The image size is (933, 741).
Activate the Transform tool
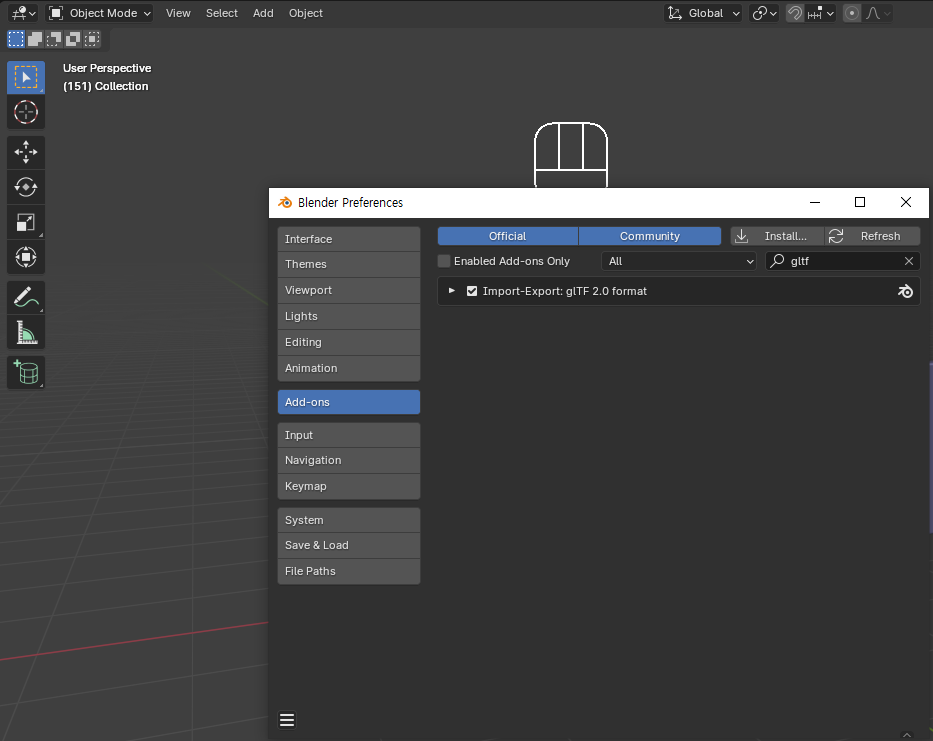tap(26, 257)
